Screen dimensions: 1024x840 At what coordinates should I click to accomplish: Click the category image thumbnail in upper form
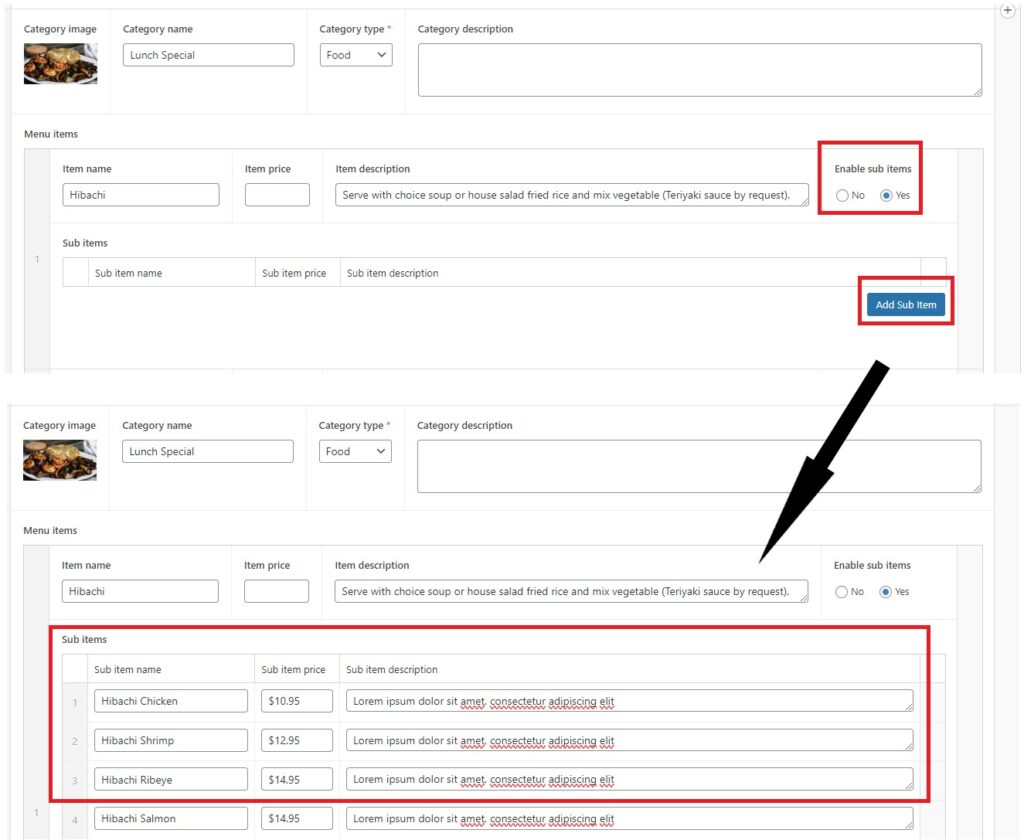click(60, 64)
